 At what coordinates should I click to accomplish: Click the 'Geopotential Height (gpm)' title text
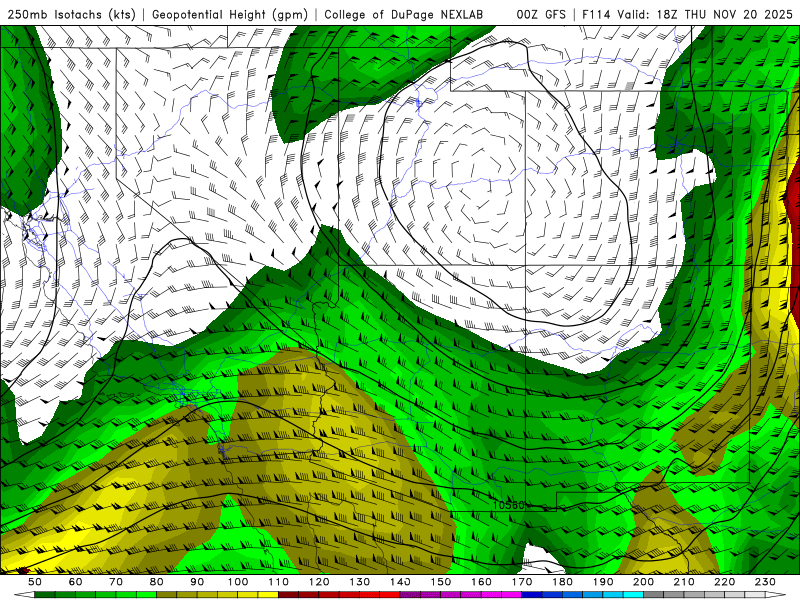[230, 15]
